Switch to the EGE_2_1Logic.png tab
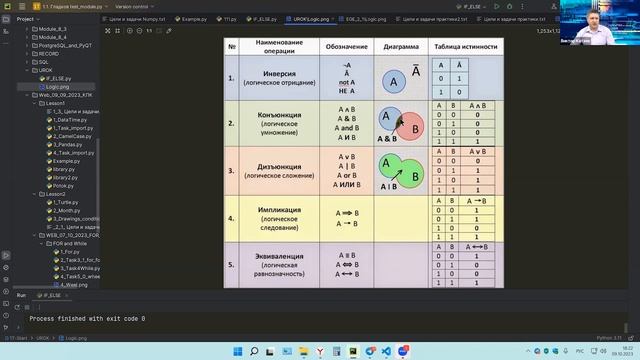 (x=363, y=19)
